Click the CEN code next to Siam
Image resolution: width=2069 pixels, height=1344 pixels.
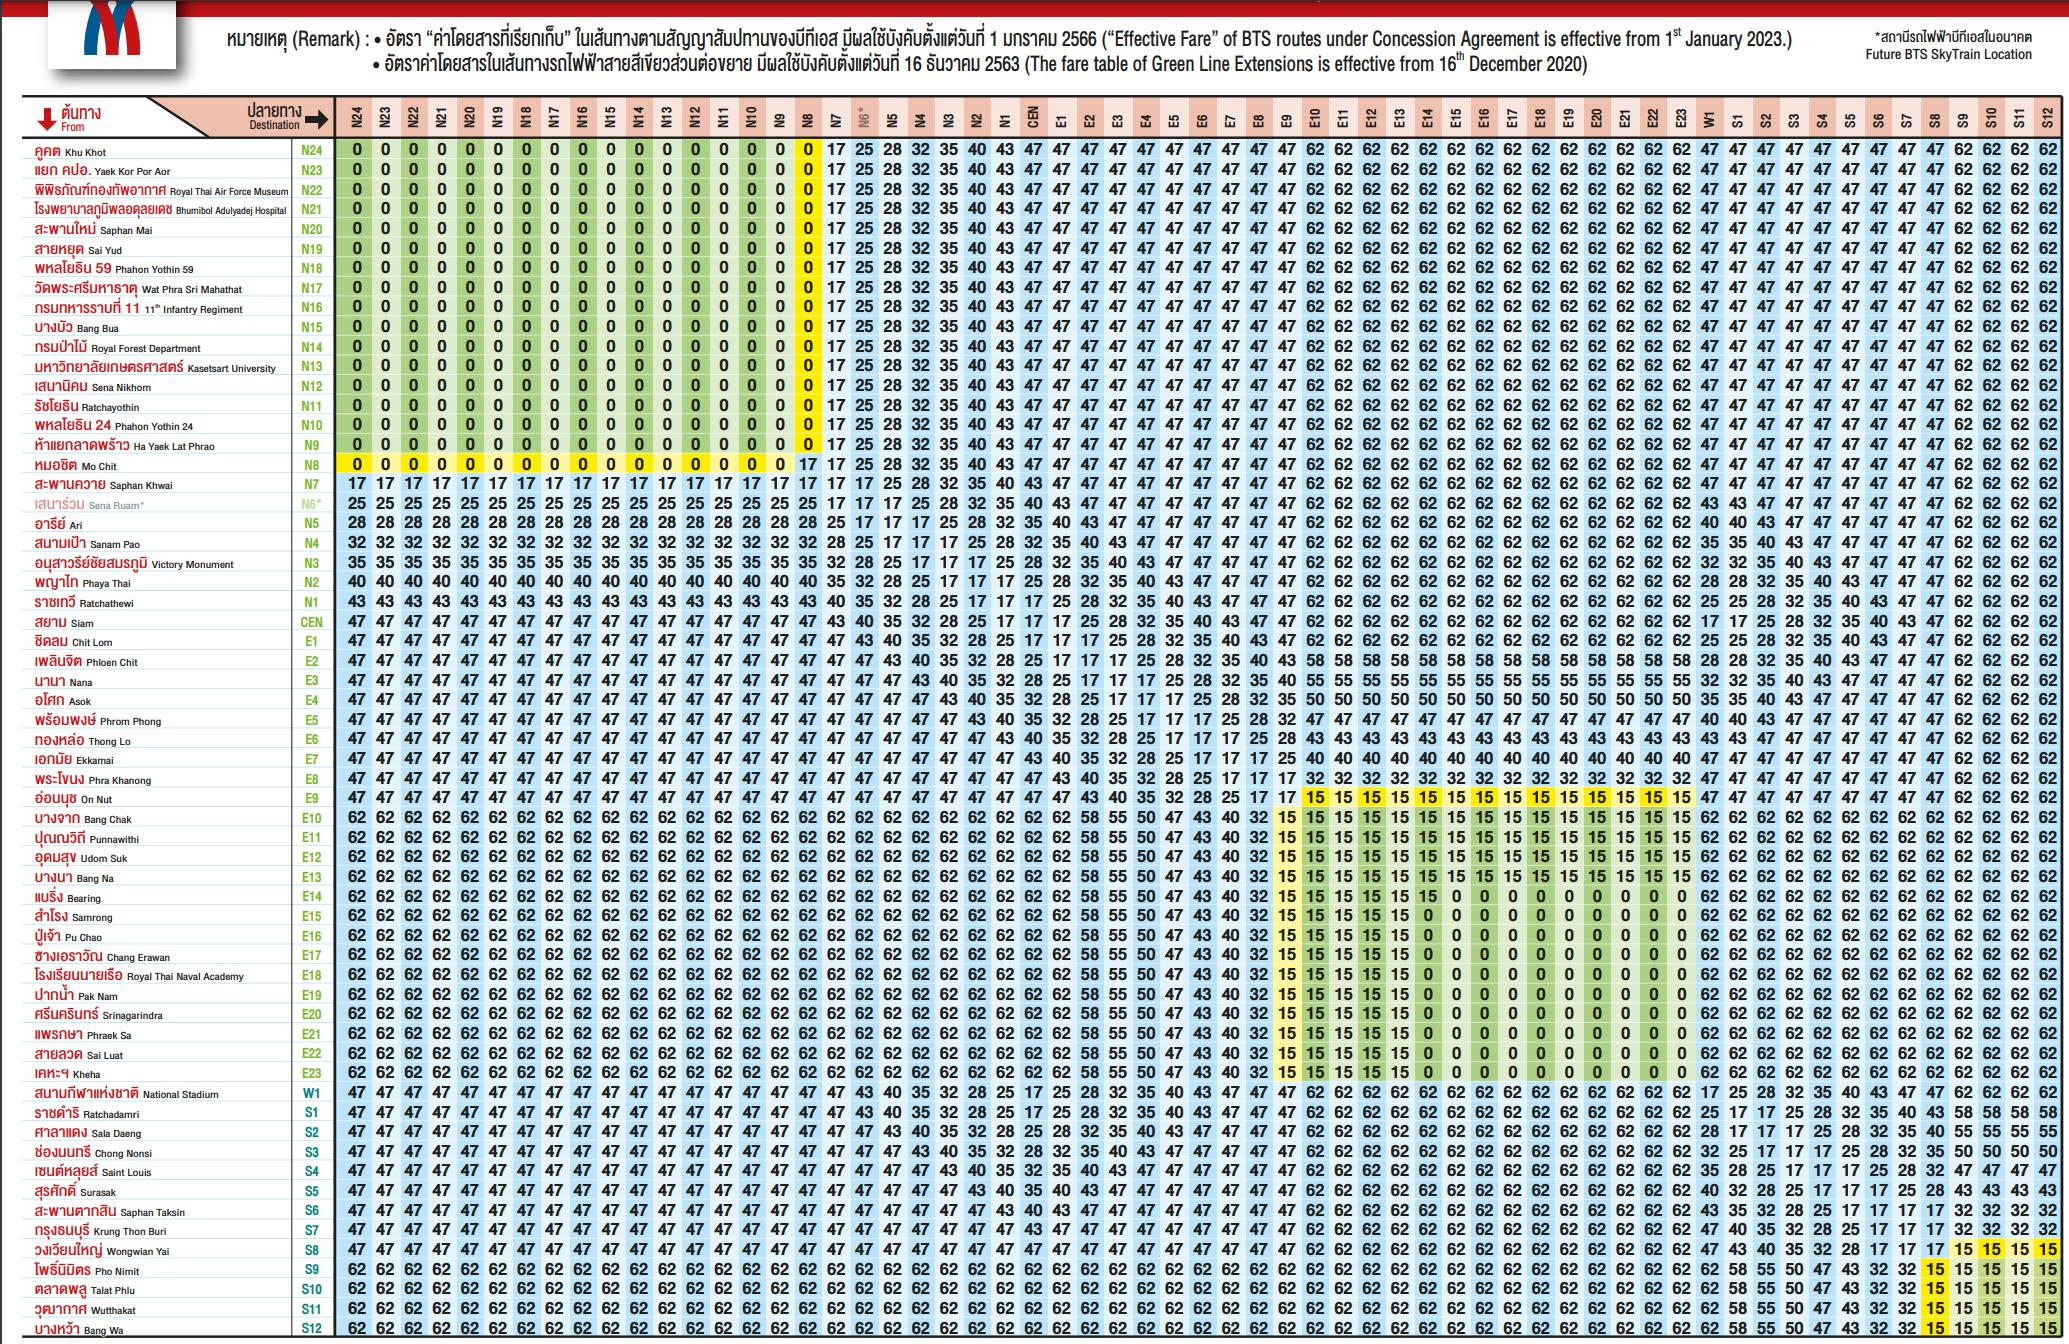(x=311, y=622)
